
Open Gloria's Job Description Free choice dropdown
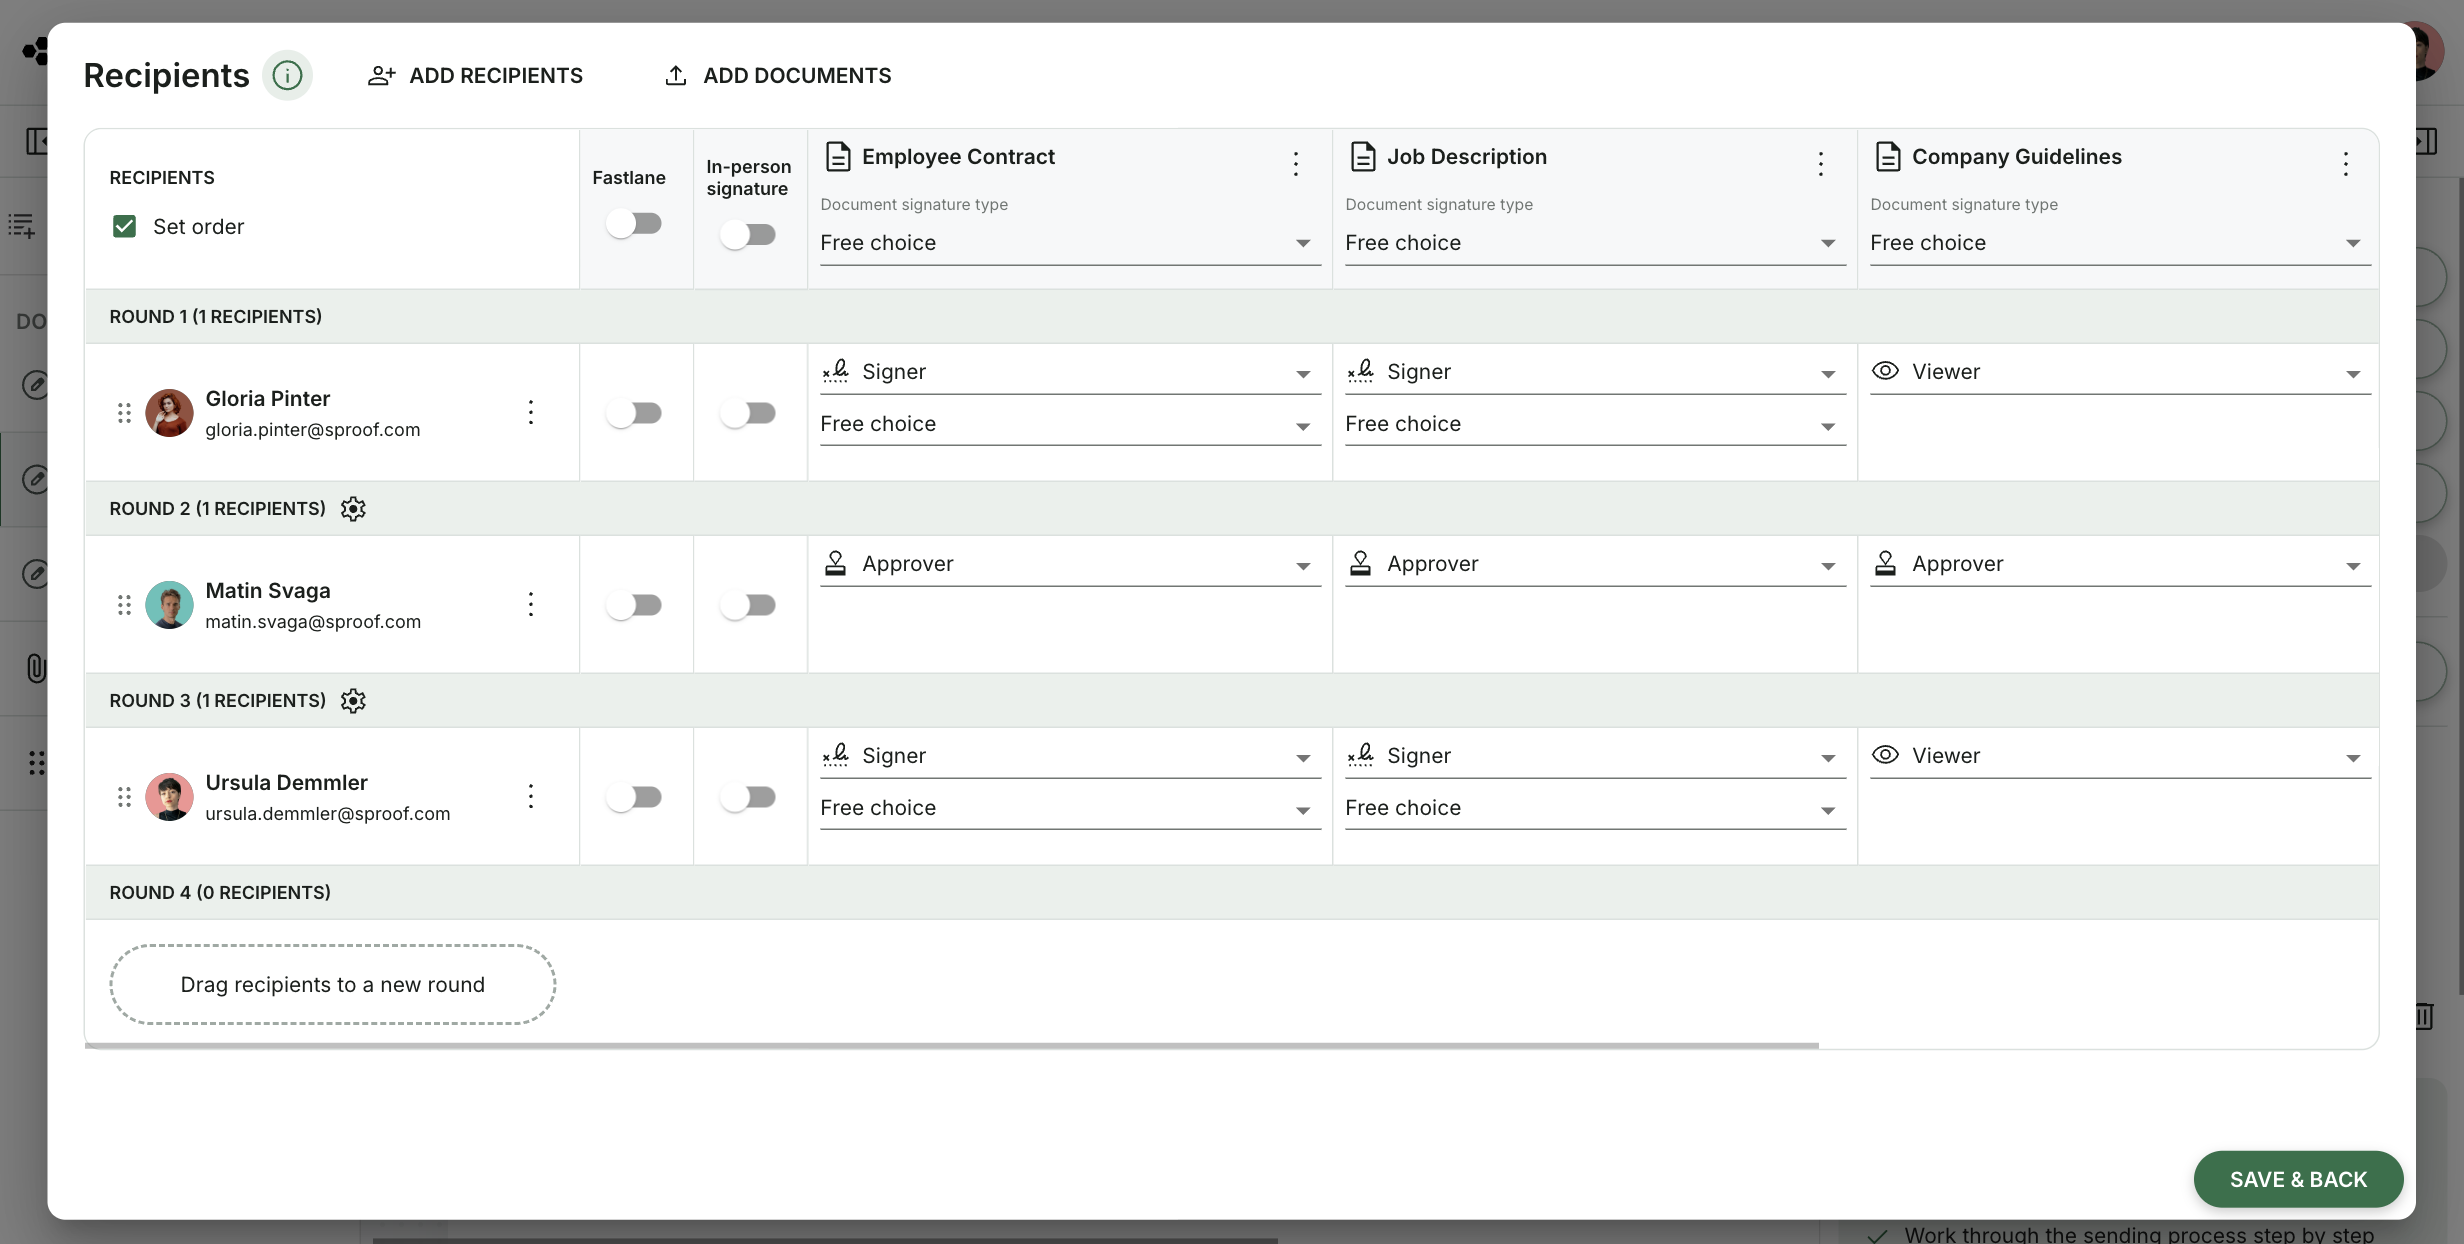pyautogui.click(x=1595, y=424)
